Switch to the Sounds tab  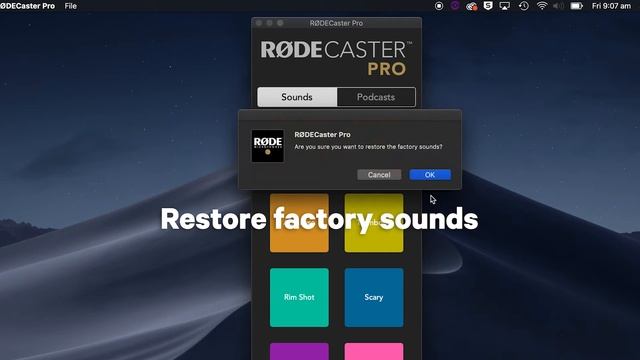pyautogui.click(x=297, y=97)
